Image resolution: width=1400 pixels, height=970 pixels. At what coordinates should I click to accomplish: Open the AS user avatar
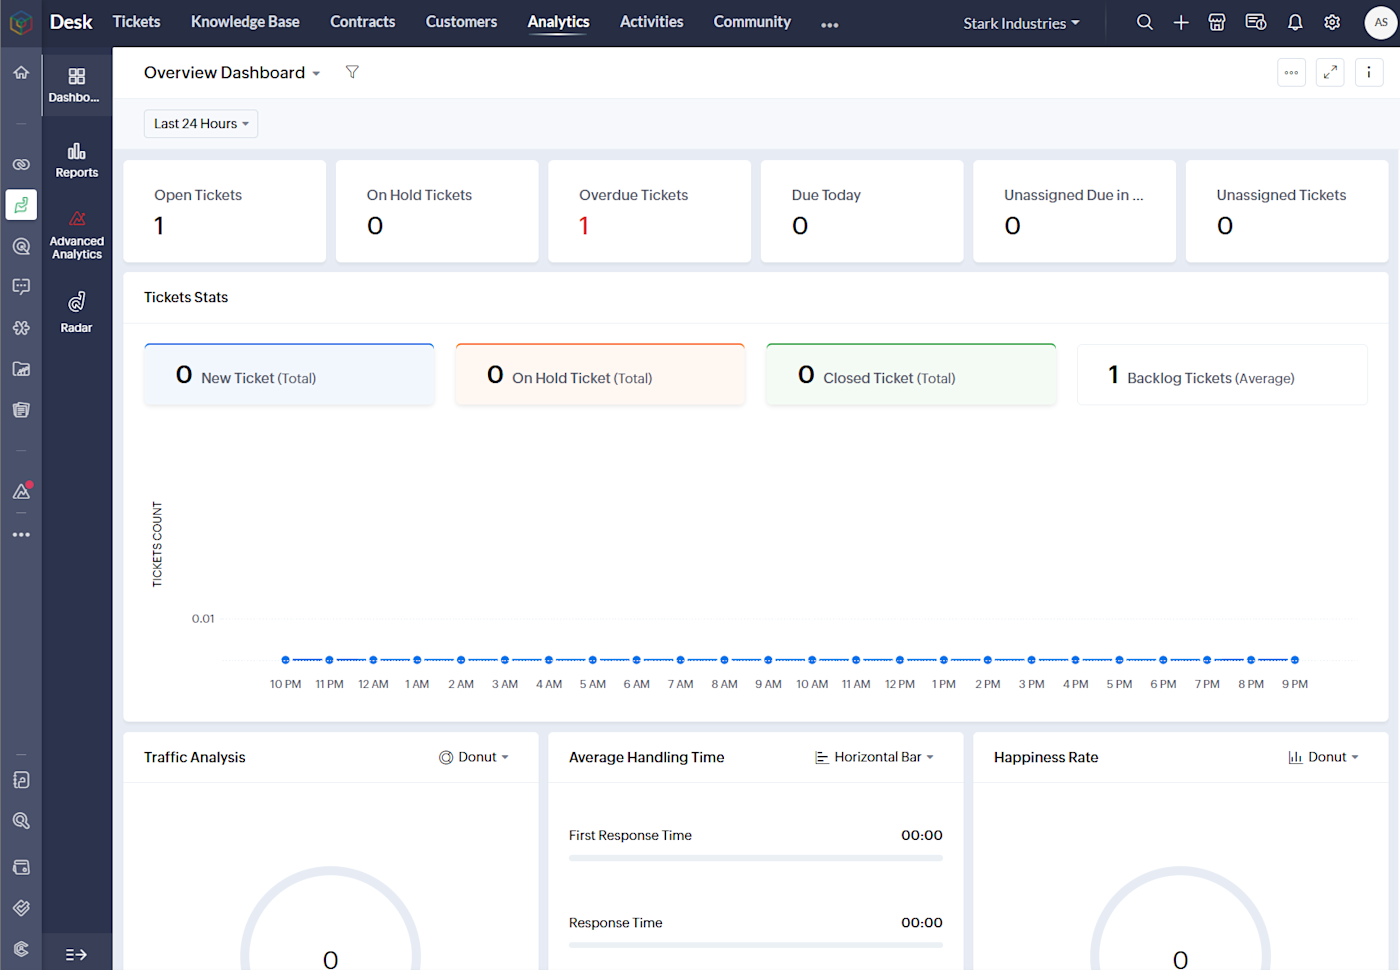click(x=1380, y=22)
